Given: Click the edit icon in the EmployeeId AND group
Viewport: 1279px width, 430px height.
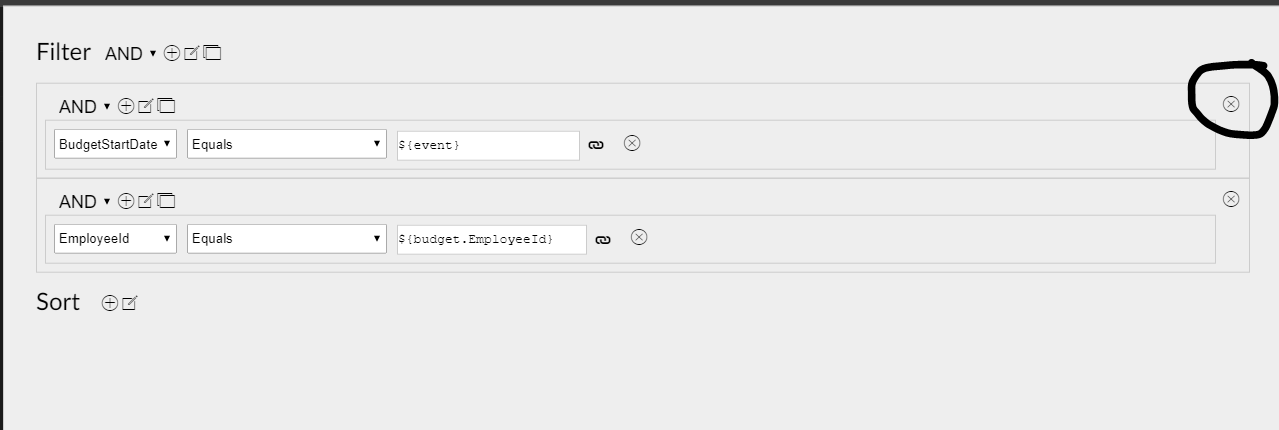Looking at the screenshot, I should (145, 201).
